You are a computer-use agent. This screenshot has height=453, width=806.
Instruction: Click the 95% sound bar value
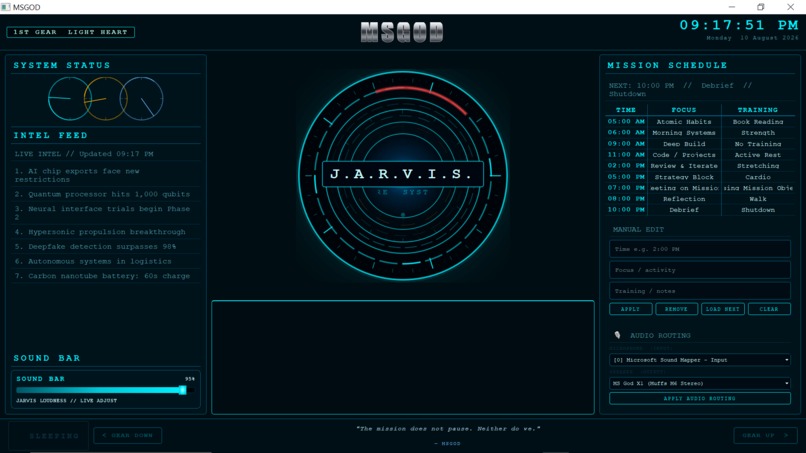190,379
